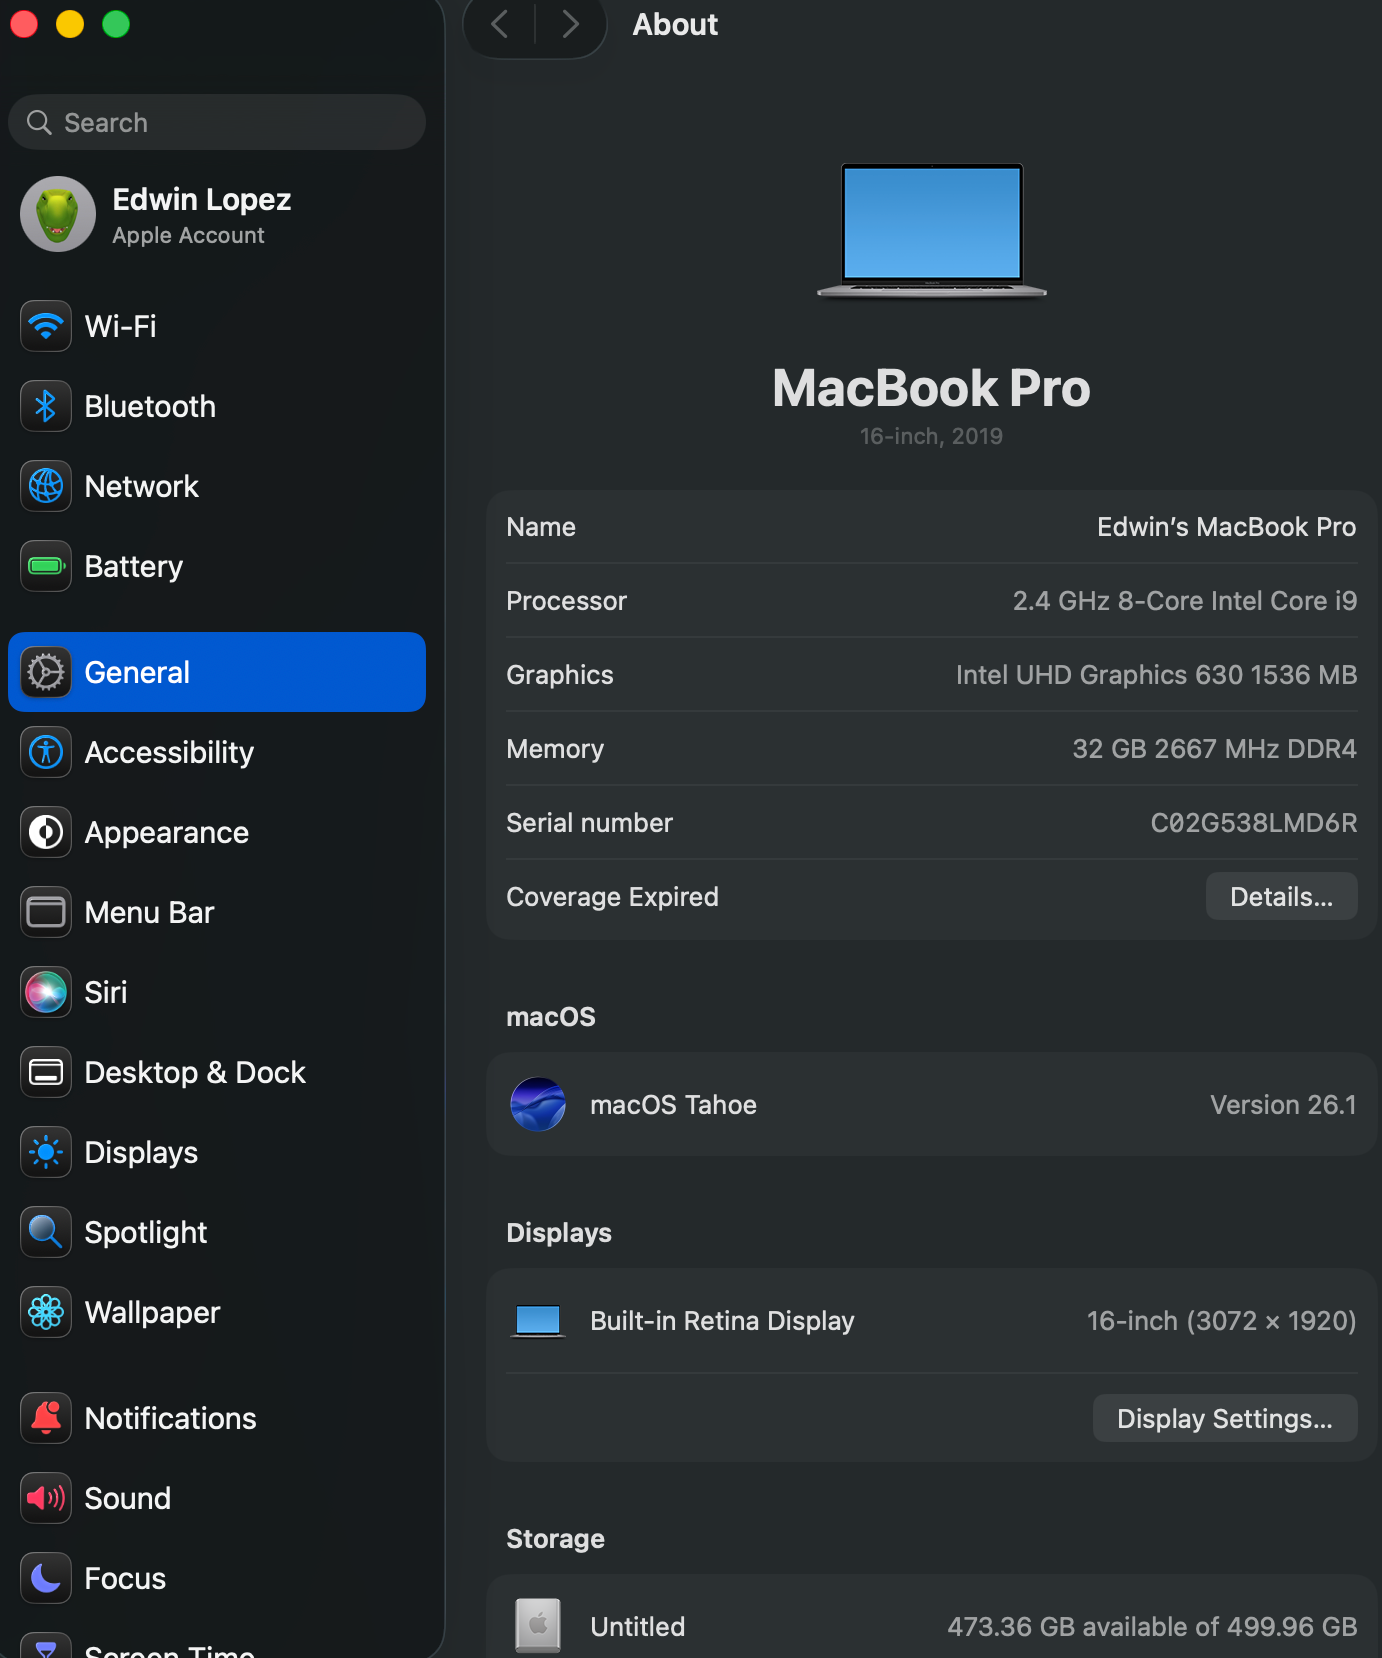Image resolution: width=1382 pixels, height=1658 pixels.
Task: Click the Battery icon in sidebar
Action: coord(46,566)
